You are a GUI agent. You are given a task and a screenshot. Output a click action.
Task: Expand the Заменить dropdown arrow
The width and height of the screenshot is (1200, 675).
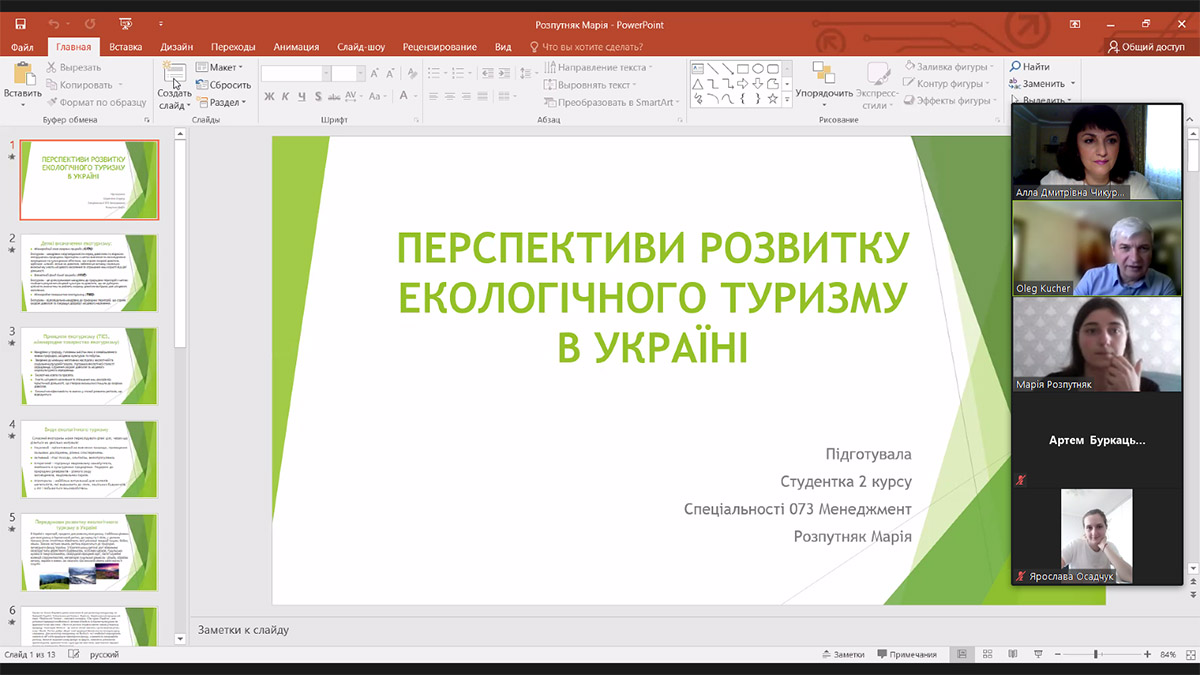point(1073,84)
